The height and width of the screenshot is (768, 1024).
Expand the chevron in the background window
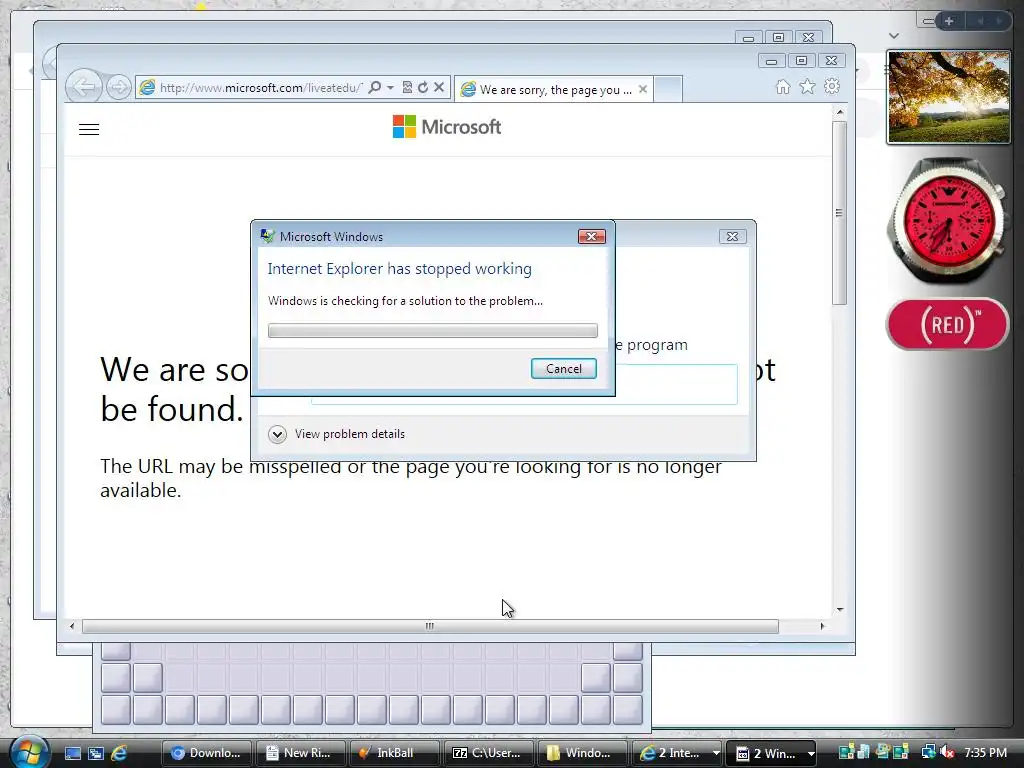point(894,36)
